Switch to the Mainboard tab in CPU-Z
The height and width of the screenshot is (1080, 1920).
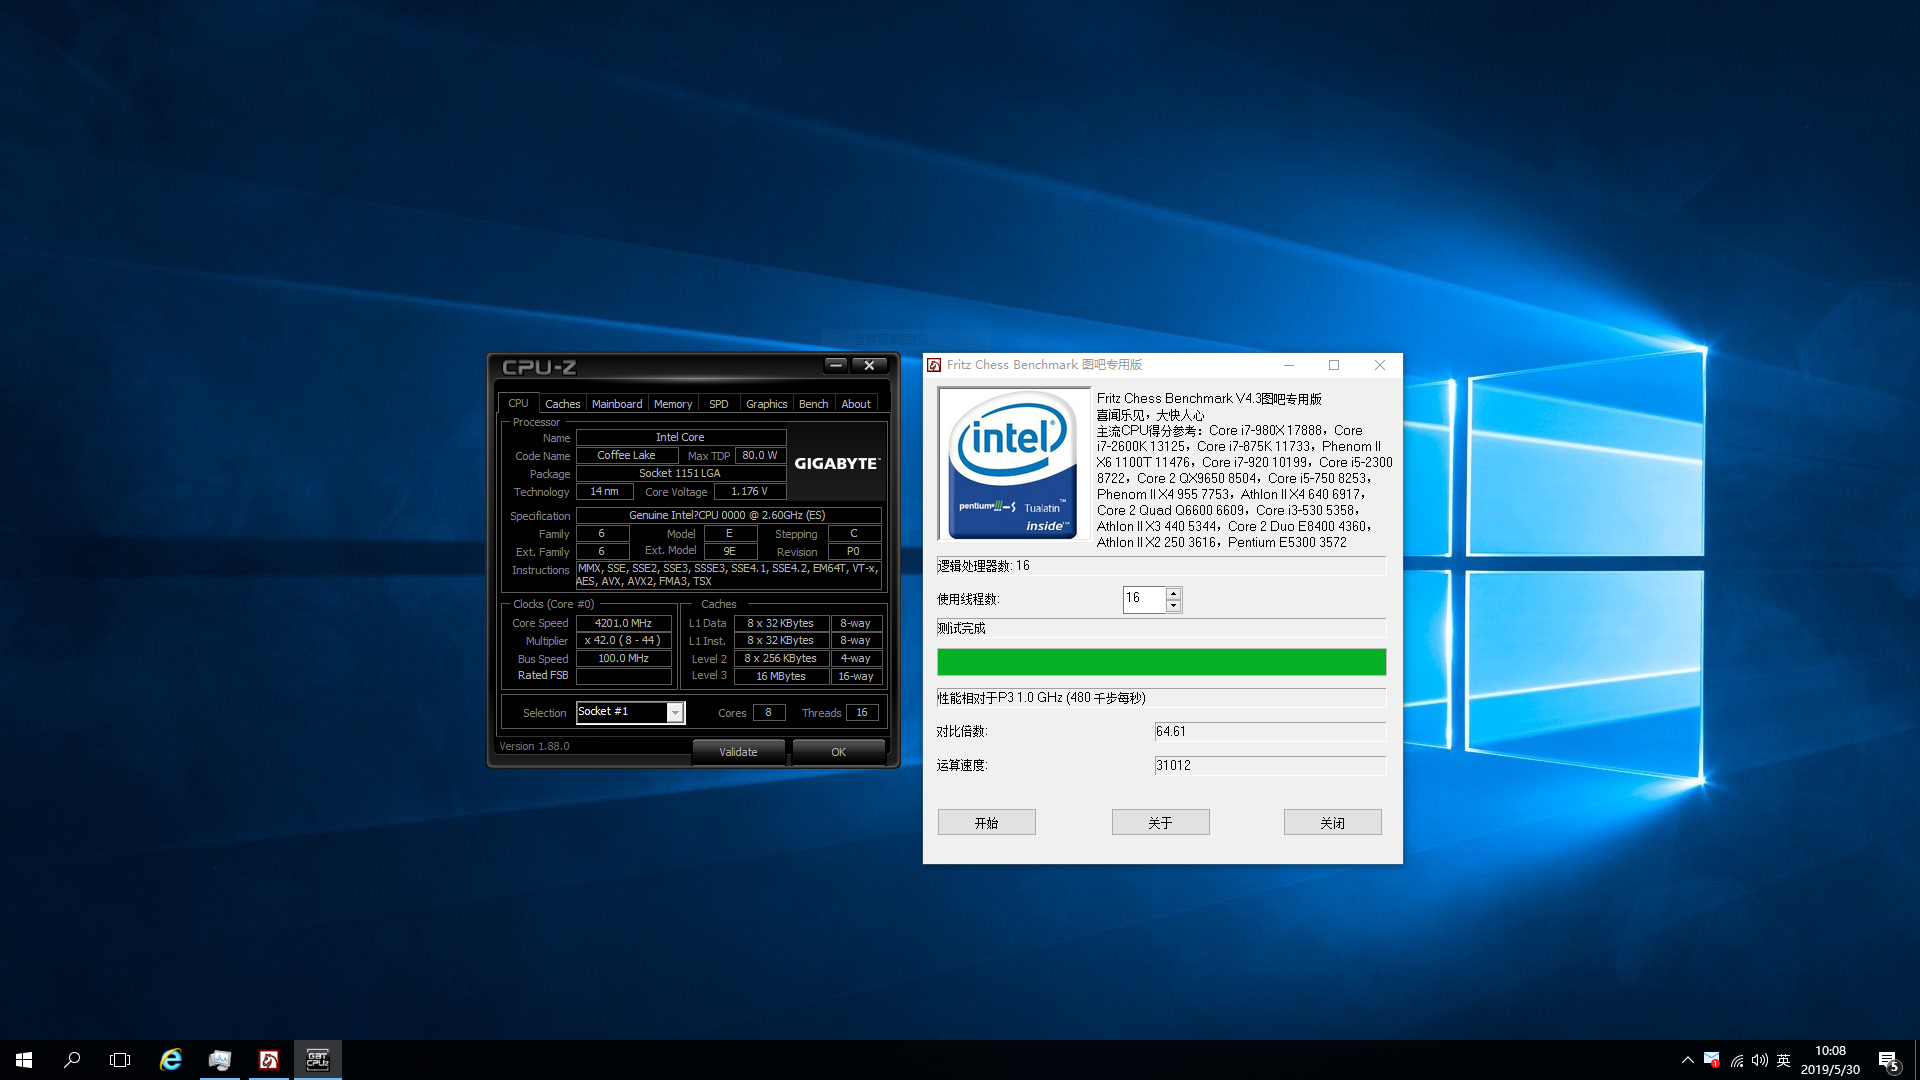click(x=617, y=404)
